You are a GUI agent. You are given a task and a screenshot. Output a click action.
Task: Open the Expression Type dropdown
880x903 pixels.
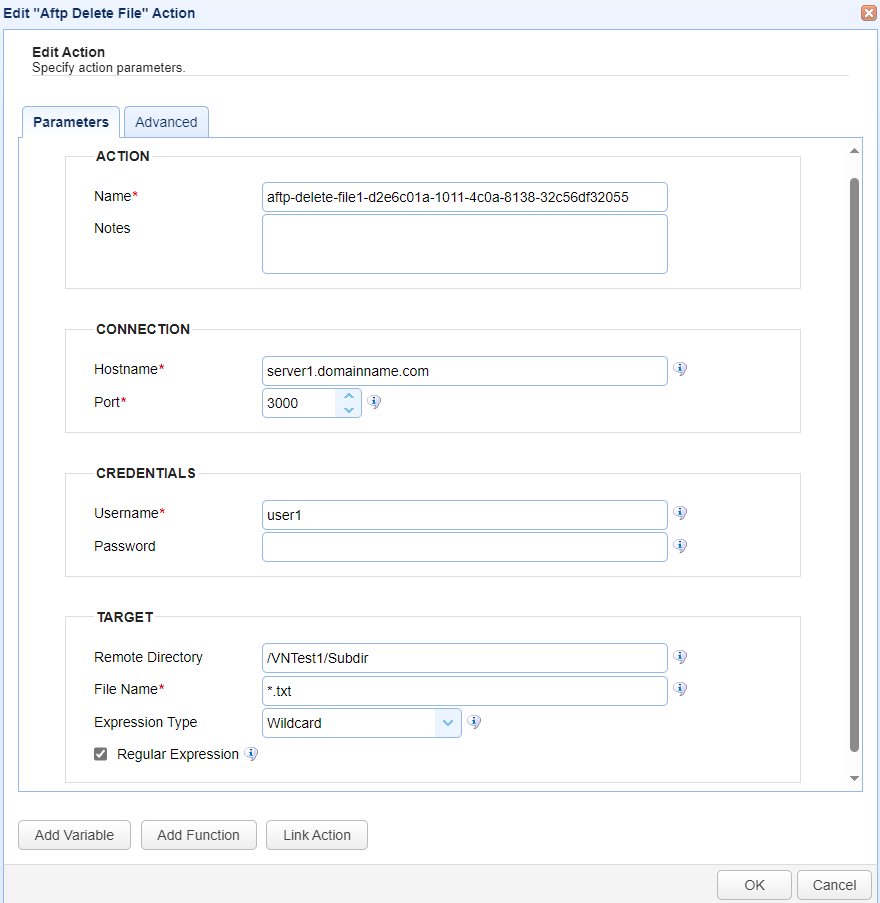tap(447, 721)
